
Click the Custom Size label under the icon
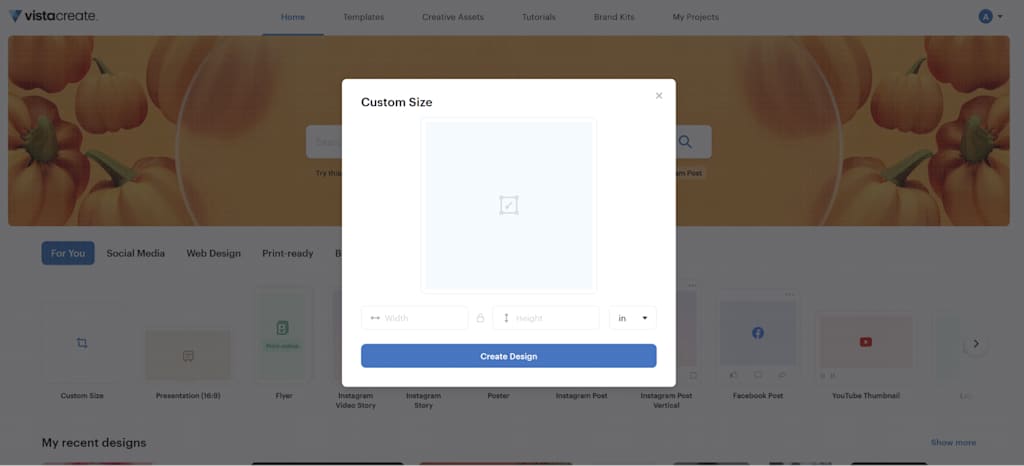click(x=82, y=396)
